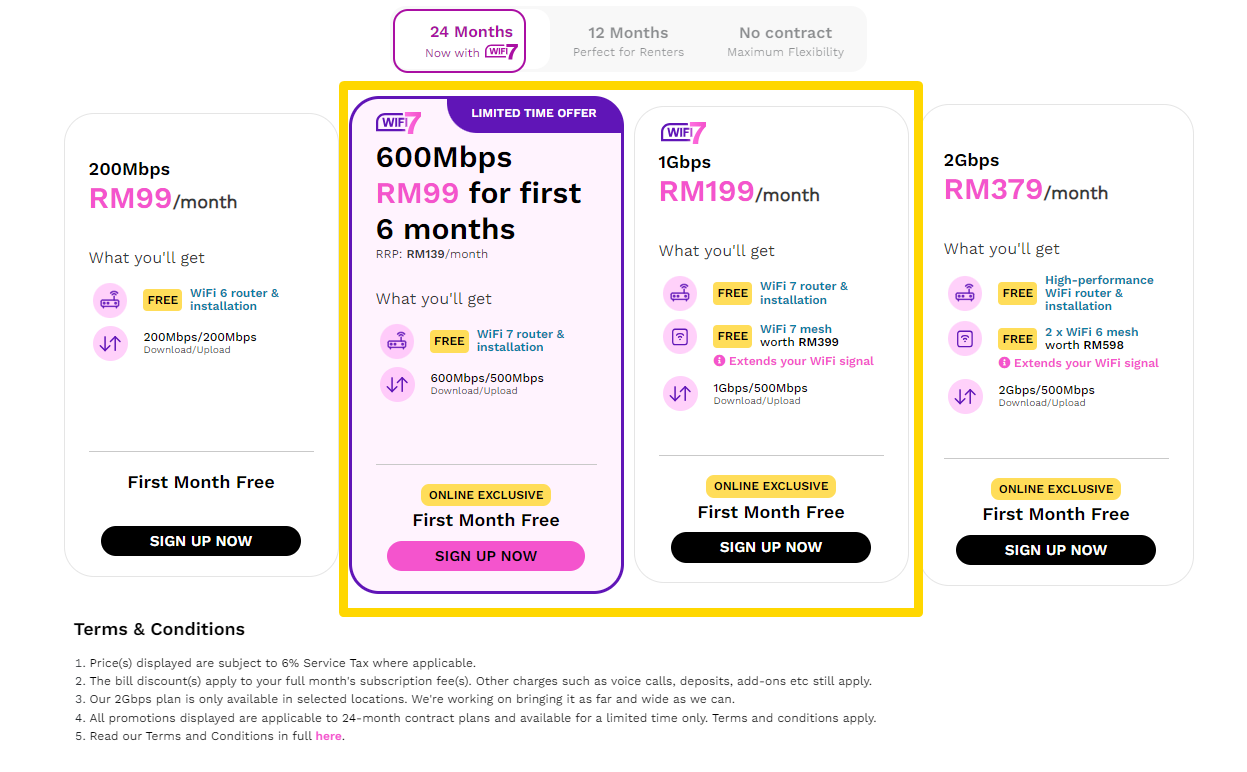Click speed arrows icon in 600Mbps plan
The height and width of the screenshot is (772, 1247).
point(397,384)
